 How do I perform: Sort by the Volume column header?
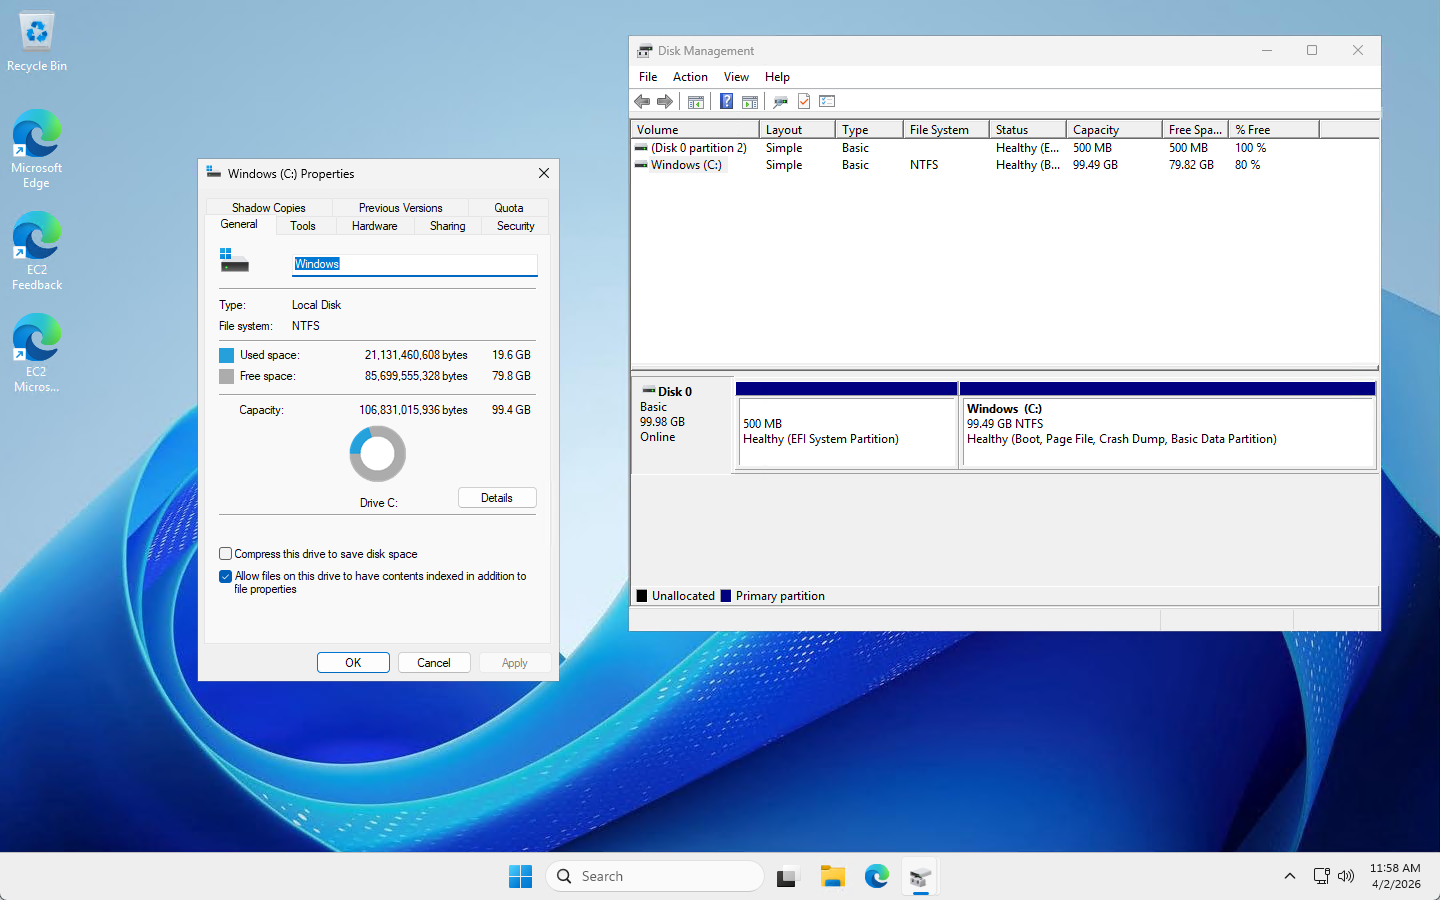tap(694, 130)
